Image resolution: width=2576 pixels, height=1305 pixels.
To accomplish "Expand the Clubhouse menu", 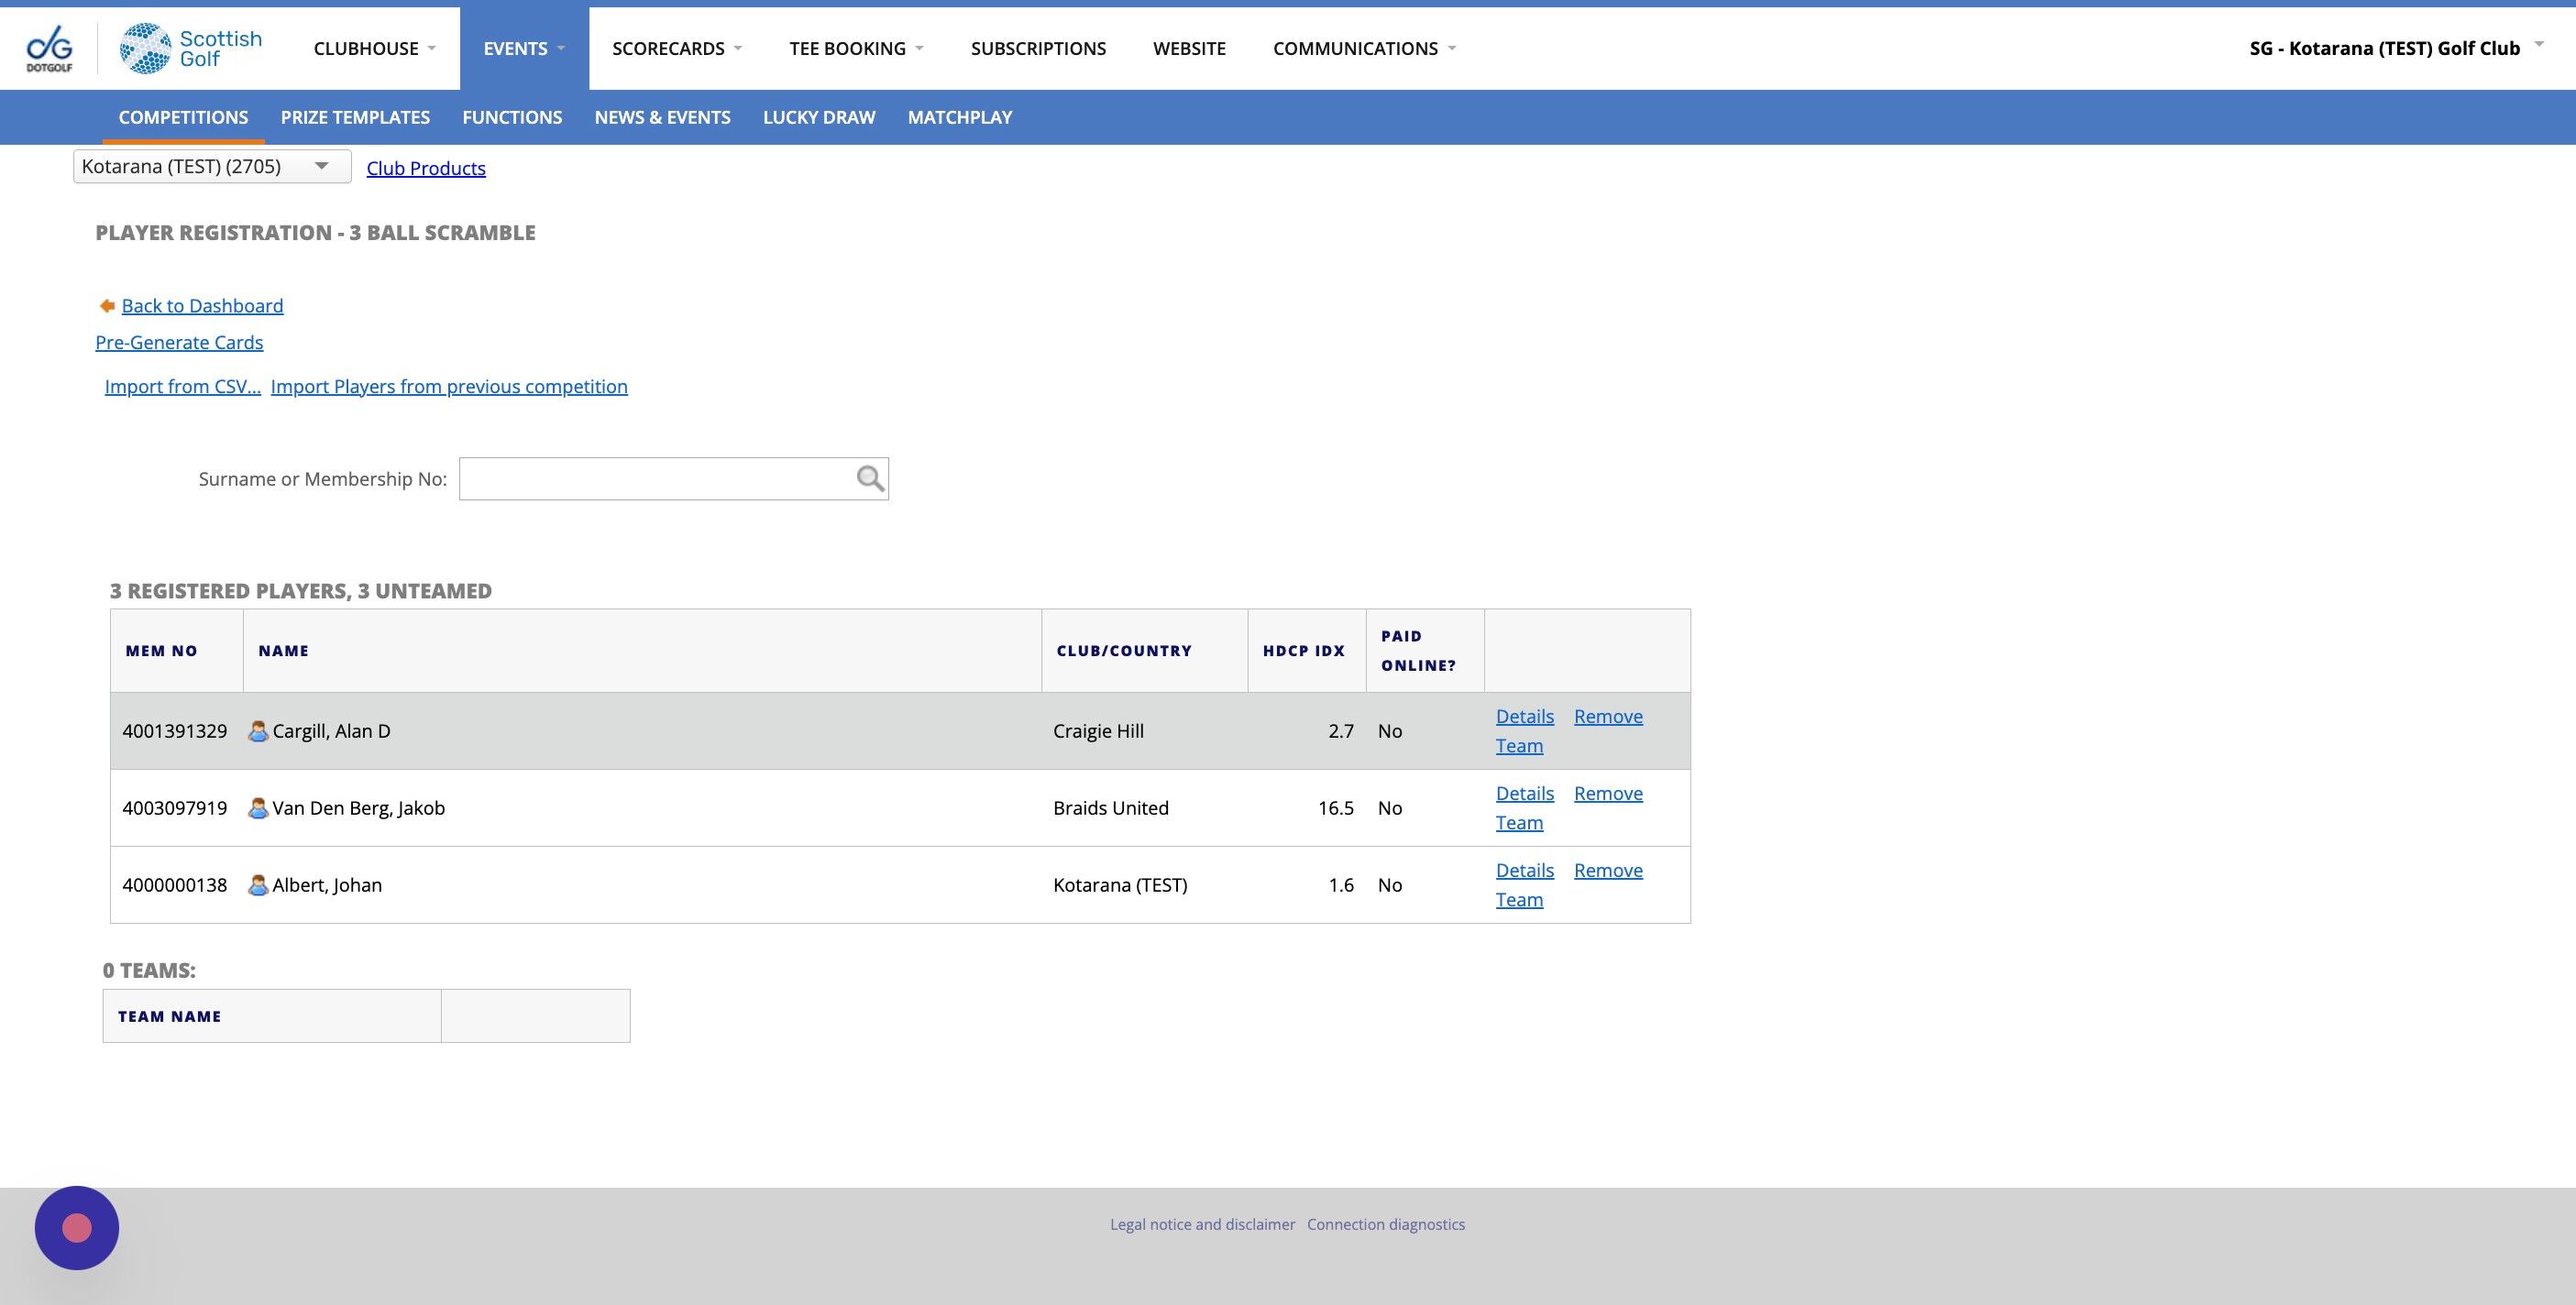I will tap(374, 48).
